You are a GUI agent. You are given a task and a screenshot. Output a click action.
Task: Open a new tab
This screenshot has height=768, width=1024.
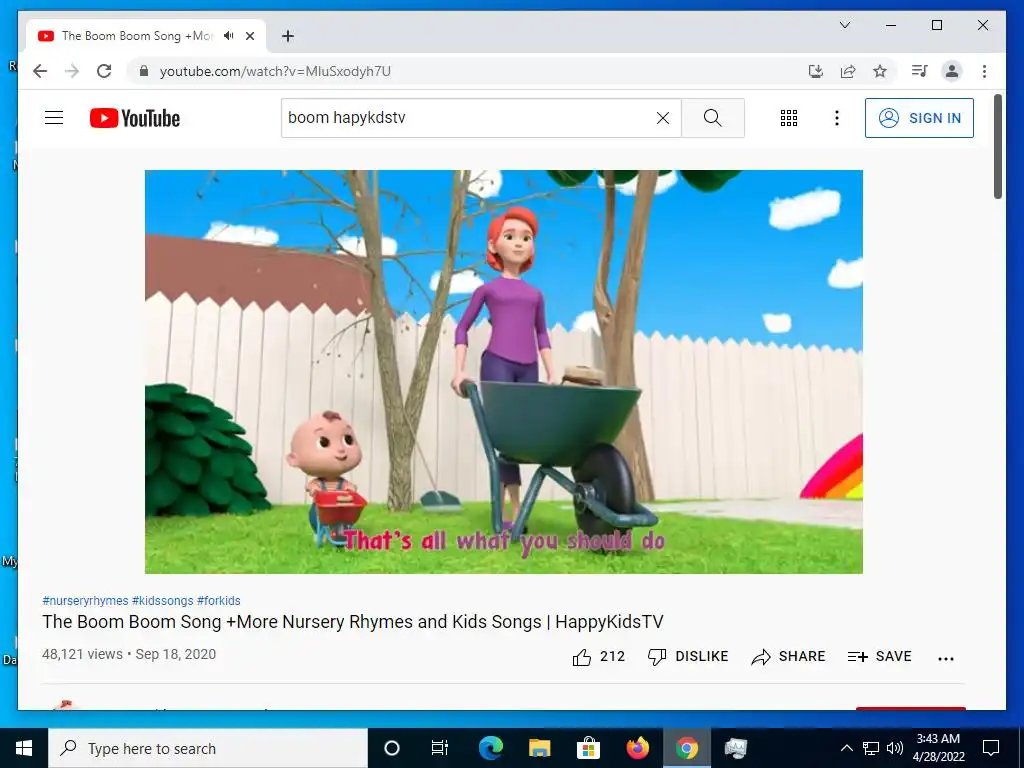click(287, 36)
